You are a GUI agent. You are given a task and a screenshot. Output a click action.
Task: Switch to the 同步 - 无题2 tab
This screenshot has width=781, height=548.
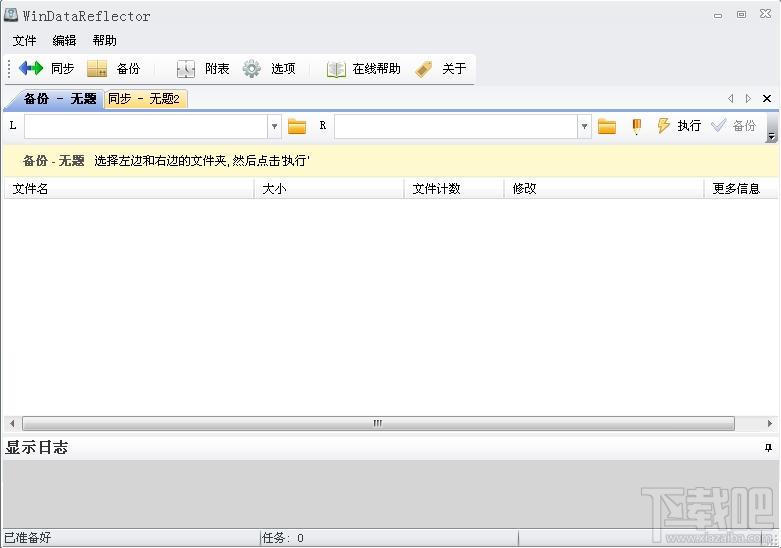click(144, 99)
